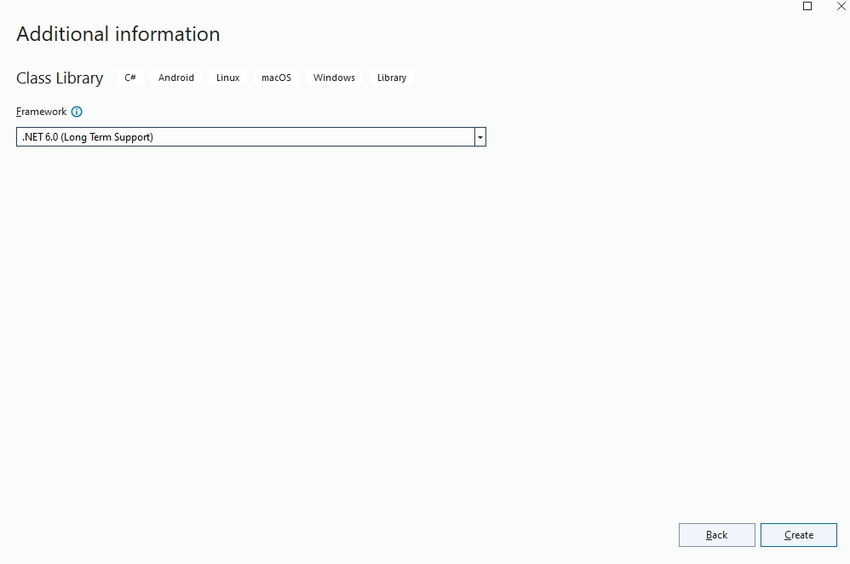Maximize the dialog window

(x=807, y=6)
